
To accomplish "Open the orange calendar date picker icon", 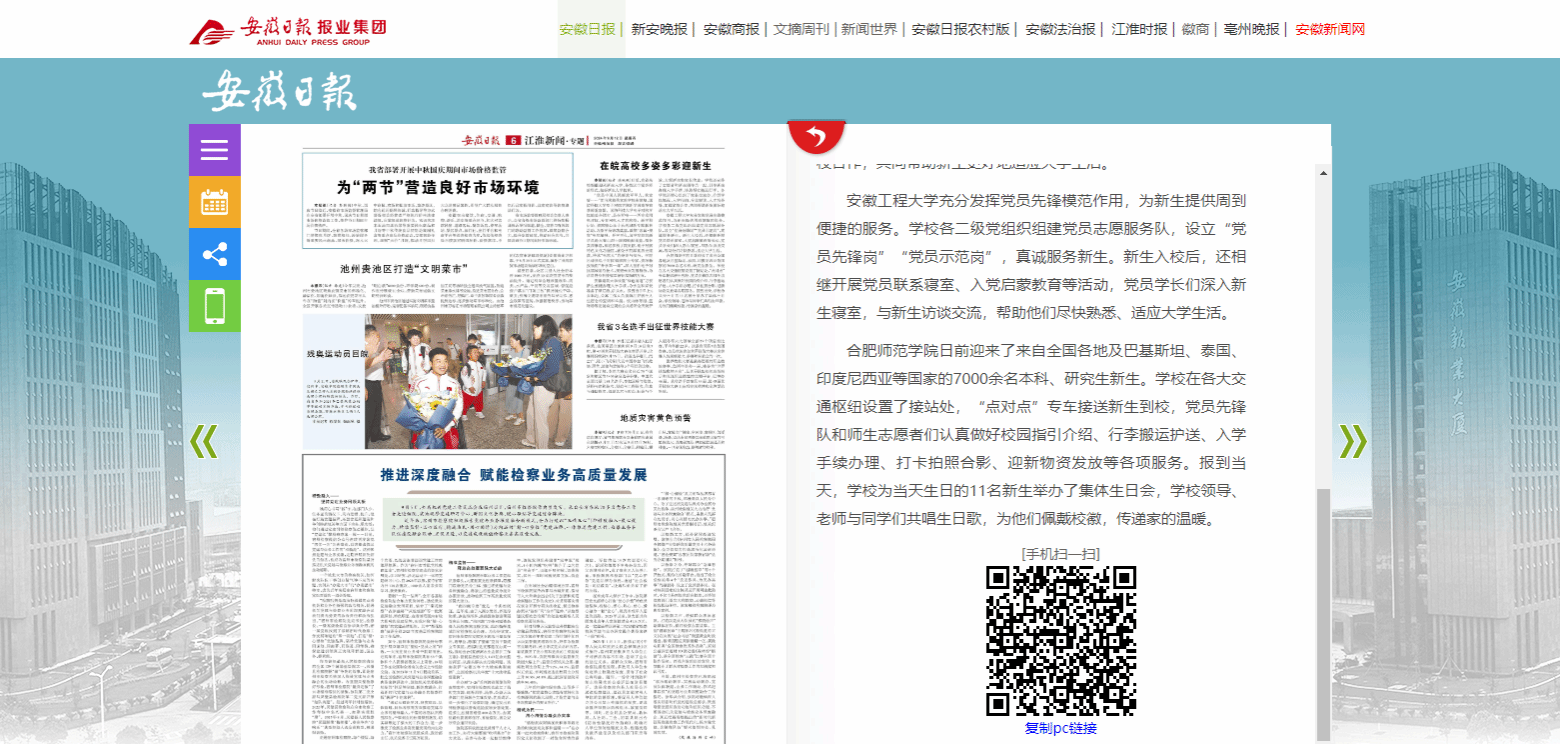I will 215,202.
